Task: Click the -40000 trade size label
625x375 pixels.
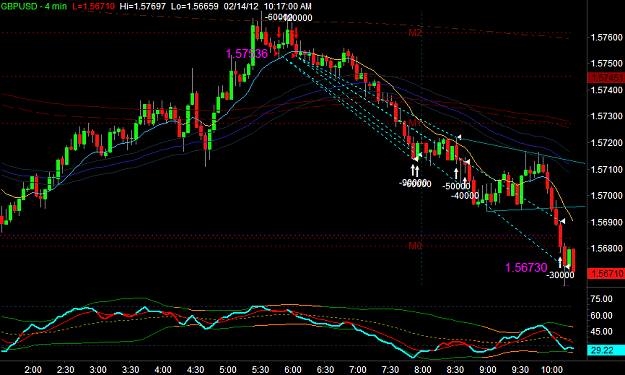Action: coord(465,195)
